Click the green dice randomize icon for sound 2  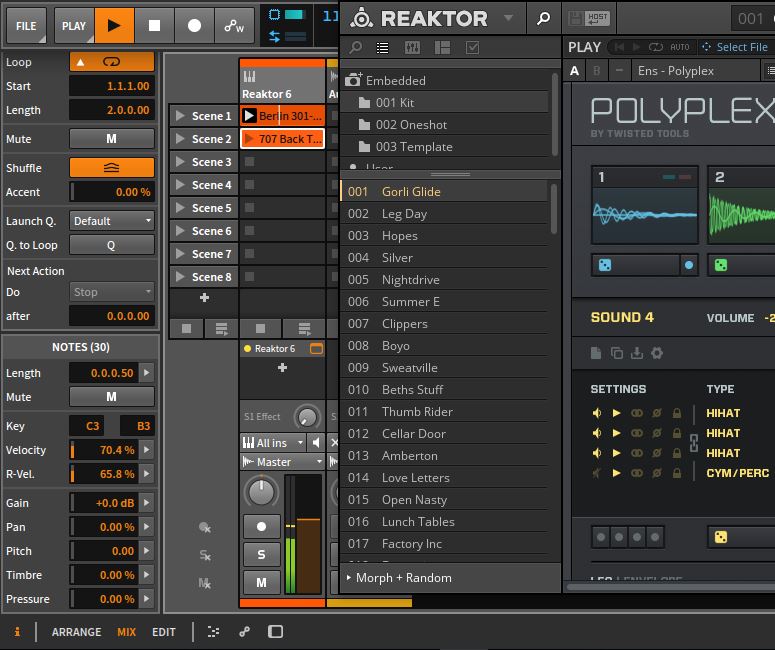tap(721, 265)
